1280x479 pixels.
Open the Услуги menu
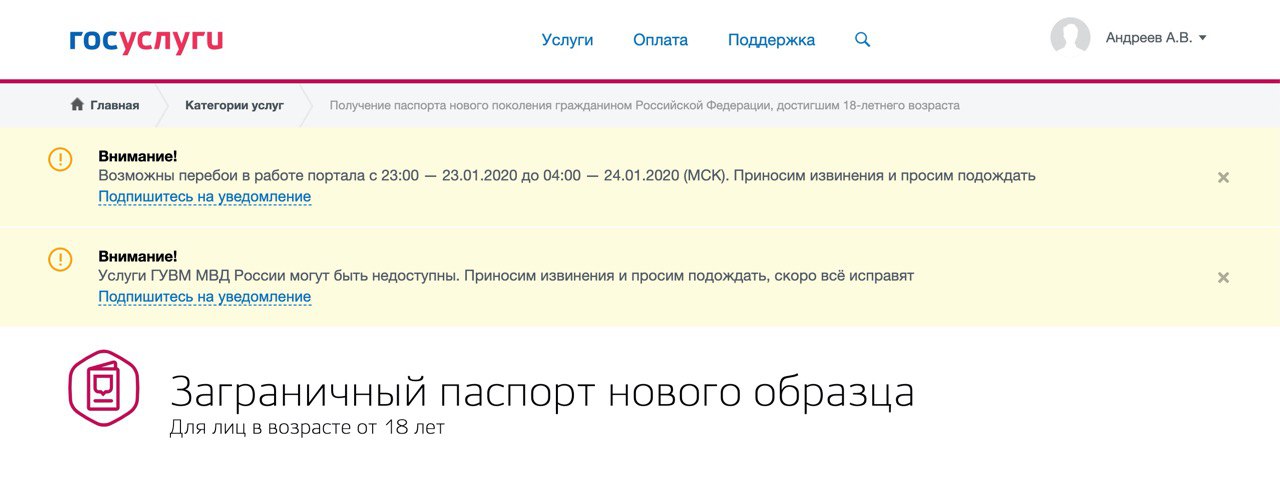click(567, 40)
